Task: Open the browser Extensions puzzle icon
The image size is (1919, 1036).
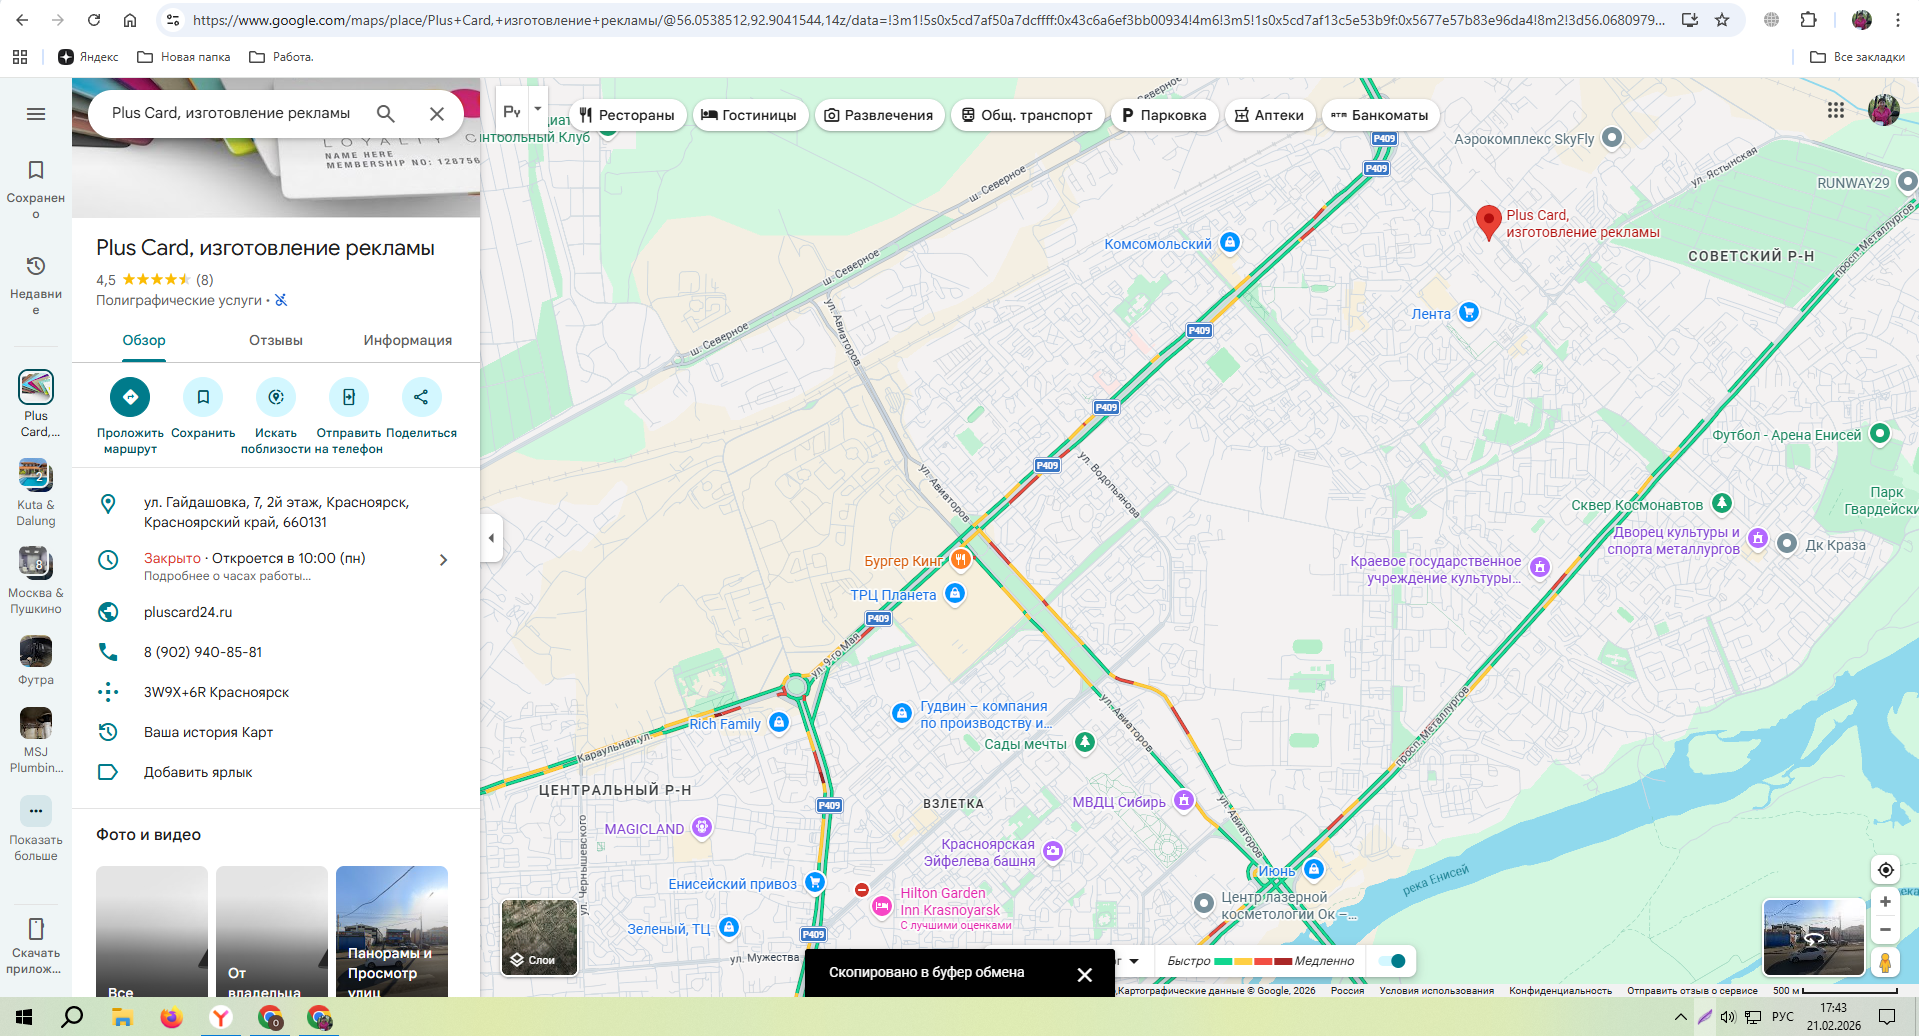Action: point(1808,20)
